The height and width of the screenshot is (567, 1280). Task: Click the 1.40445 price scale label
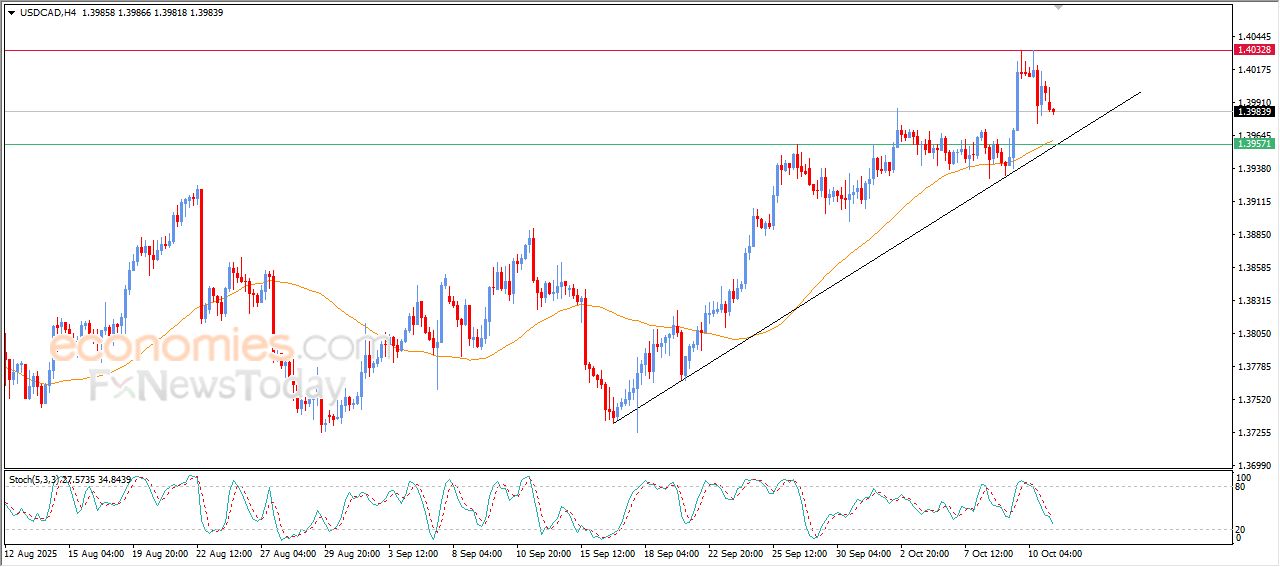click(1253, 36)
